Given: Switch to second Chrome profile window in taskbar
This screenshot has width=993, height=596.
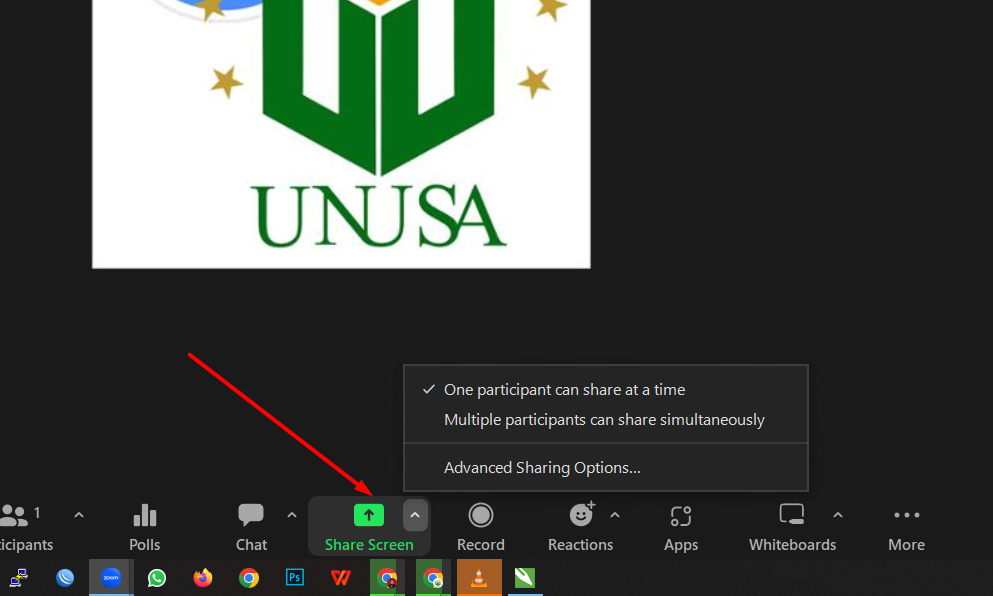Looking at the screenshot, I should pyautogui.click(x=433, y=578).
